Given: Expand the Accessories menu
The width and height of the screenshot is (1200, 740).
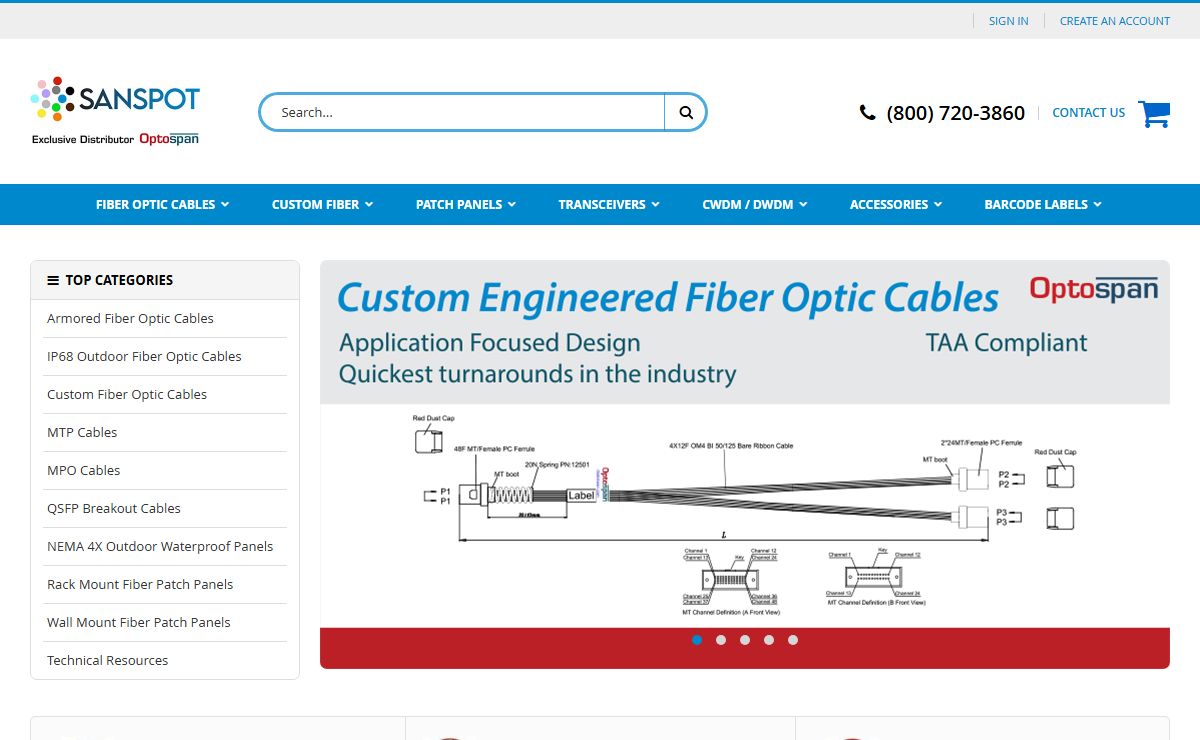Looking at the screenshot, I should point(896,204).
